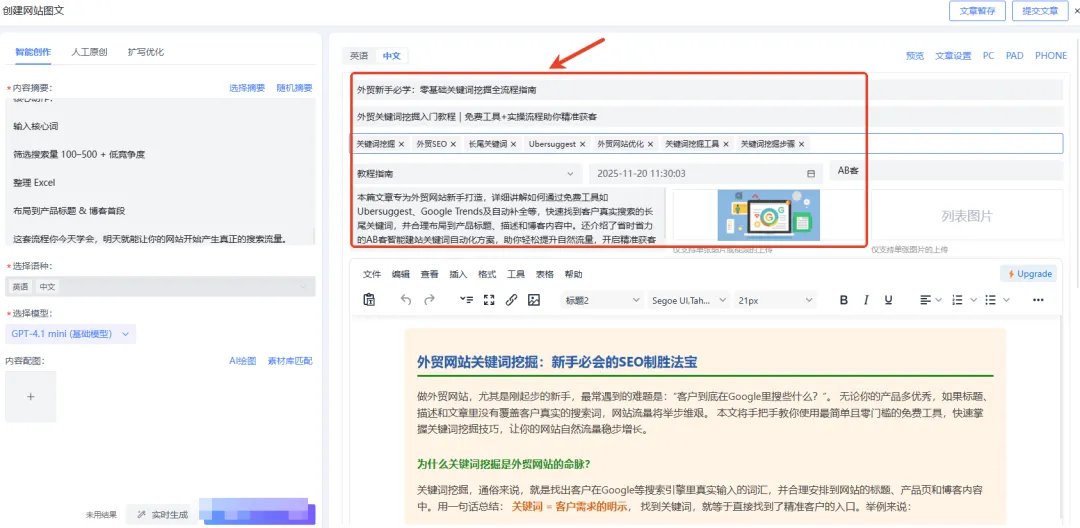This screenshot has width=1080, height=528.
Task: Click the paste clipboard icon in editor toolbar
Action: click(x=369, y=300)
